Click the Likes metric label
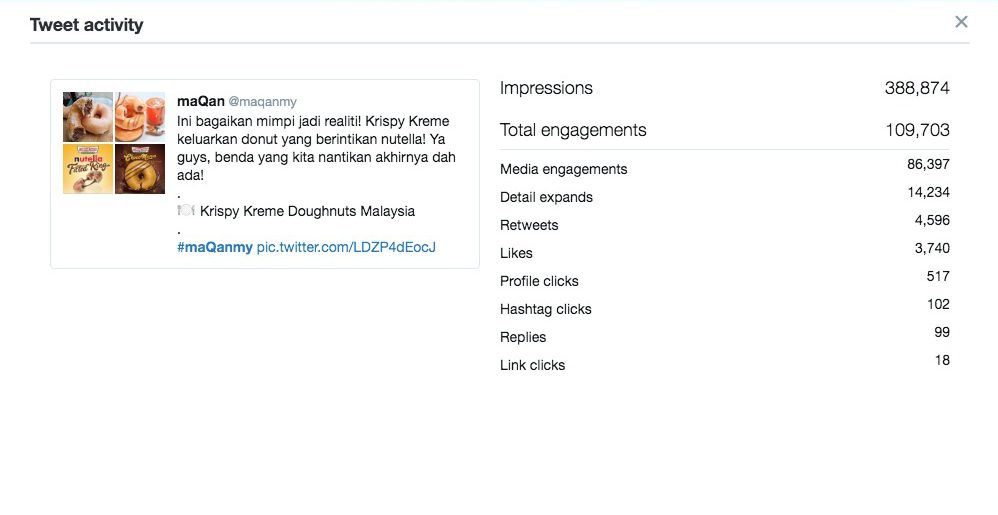Viewport: 998px width, 515px height. (x=516, y=253)
